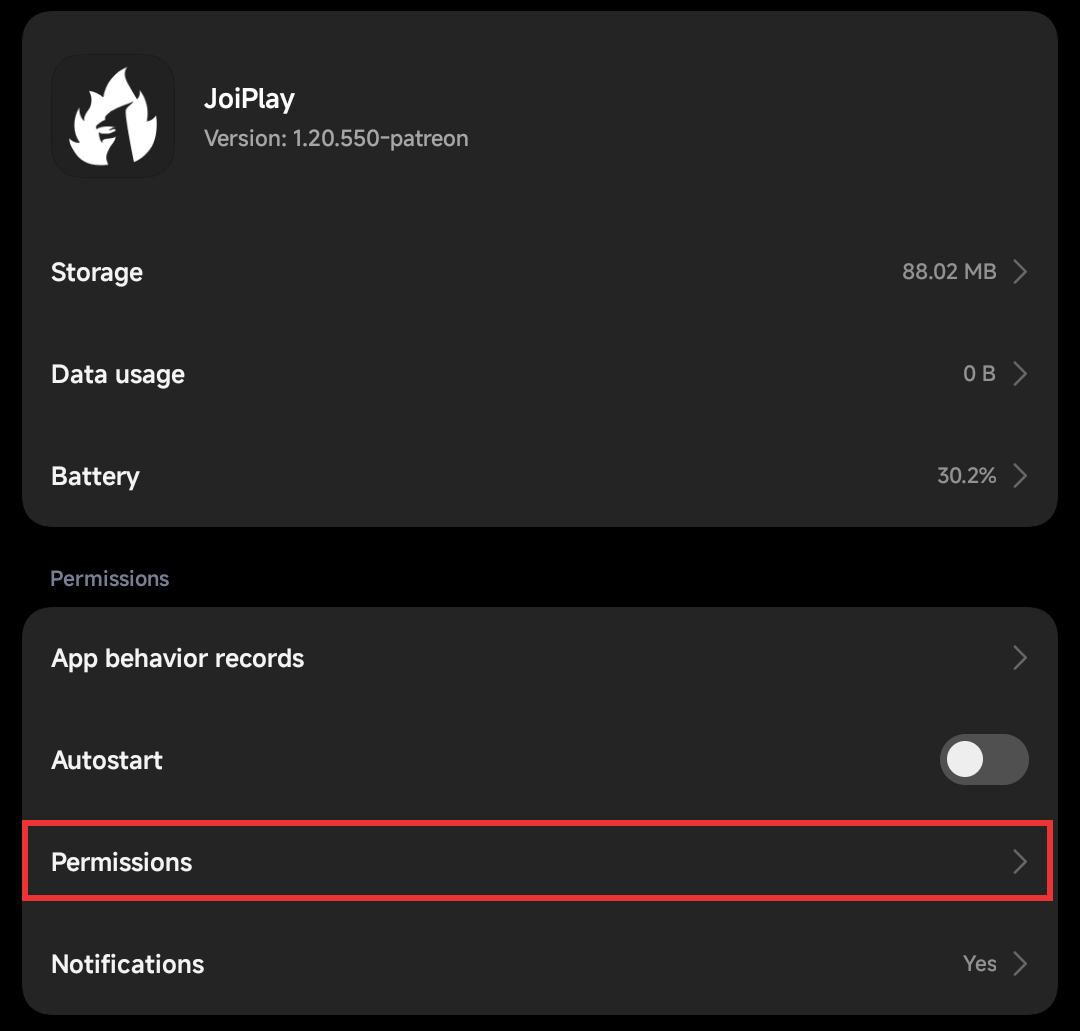Expand the Storage chevron arrow
The width and height of the screenshot is (1080, 1031).
click(x=1020, y=272)
